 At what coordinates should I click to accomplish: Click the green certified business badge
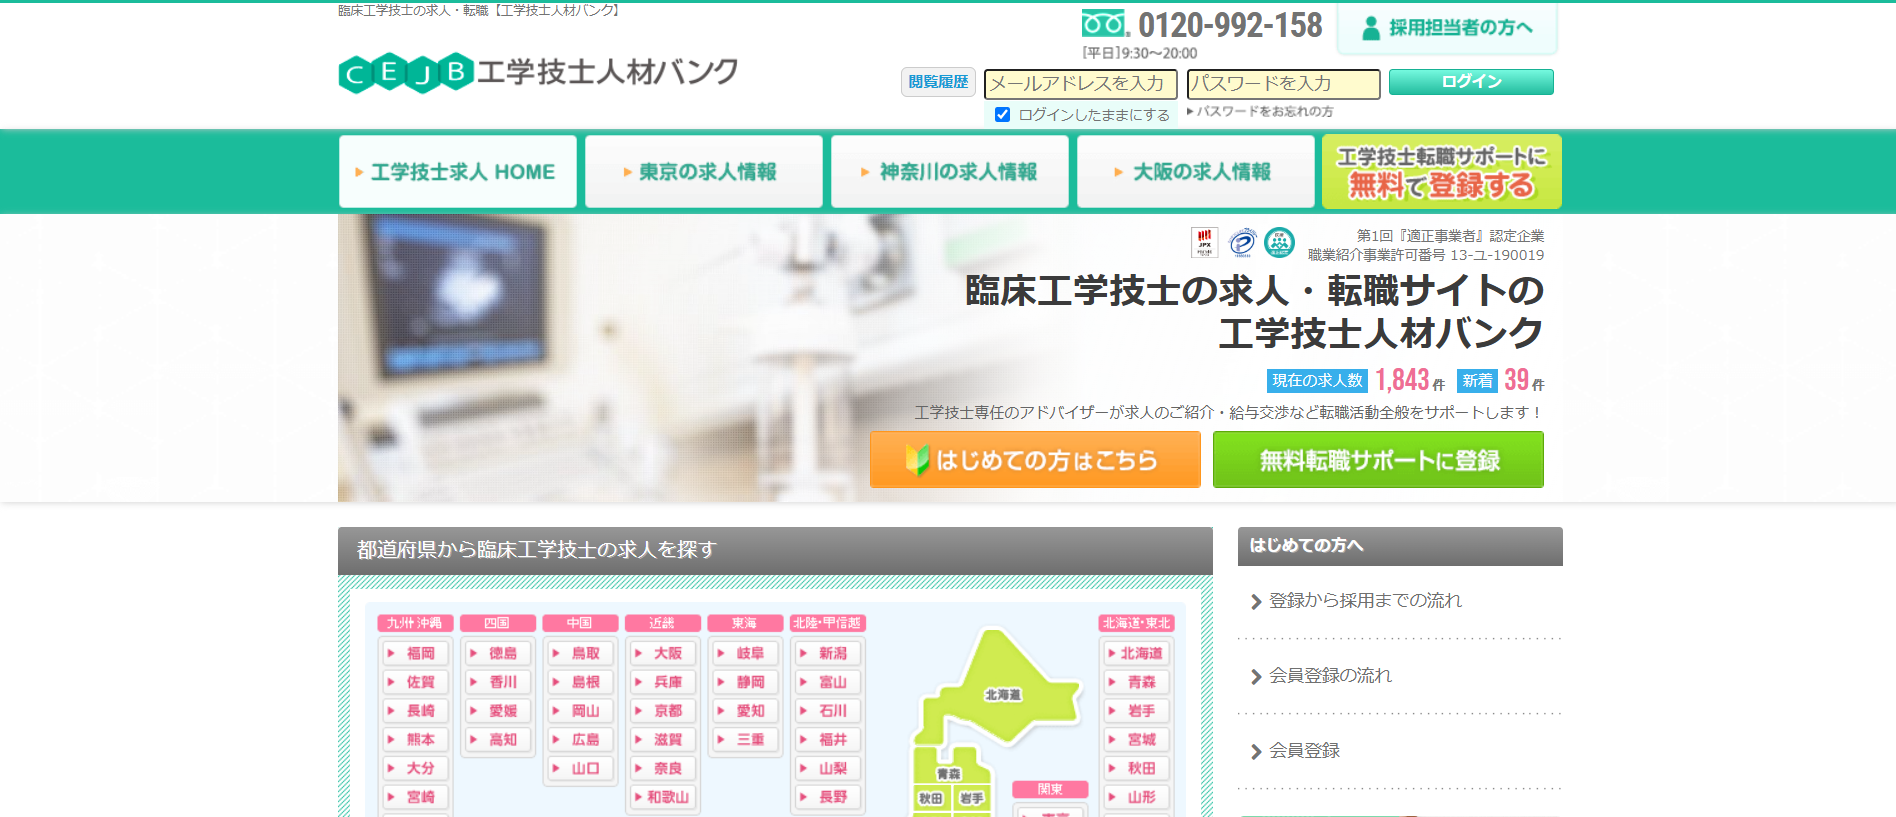coord(1279,242)
